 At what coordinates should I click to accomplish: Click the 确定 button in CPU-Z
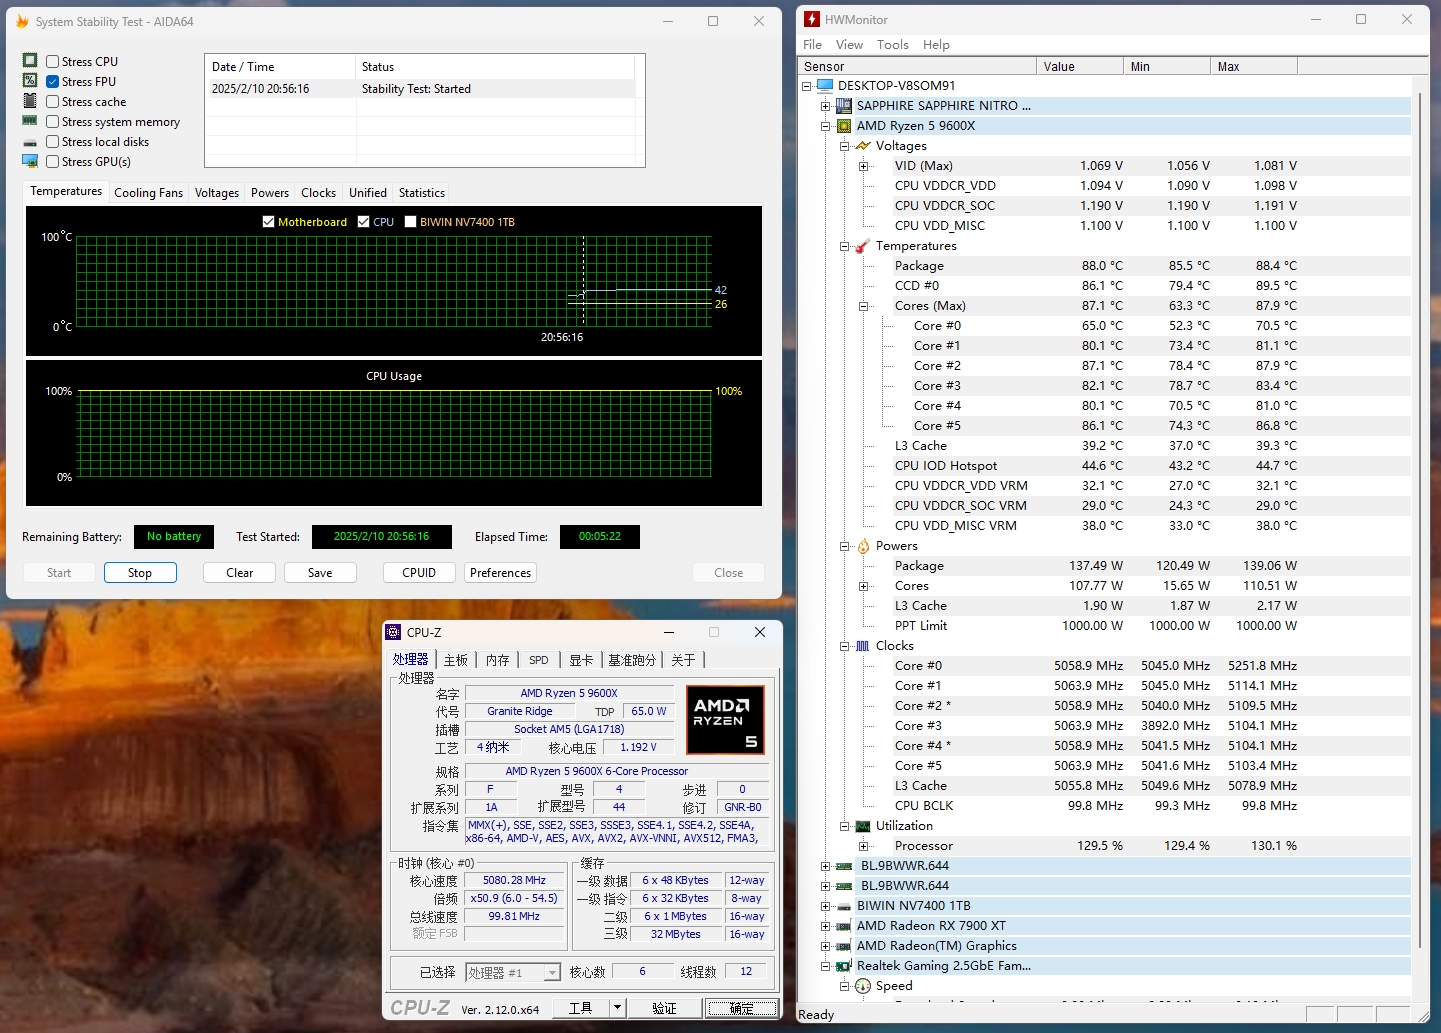pyautogui.click(x=741, y=1008)
